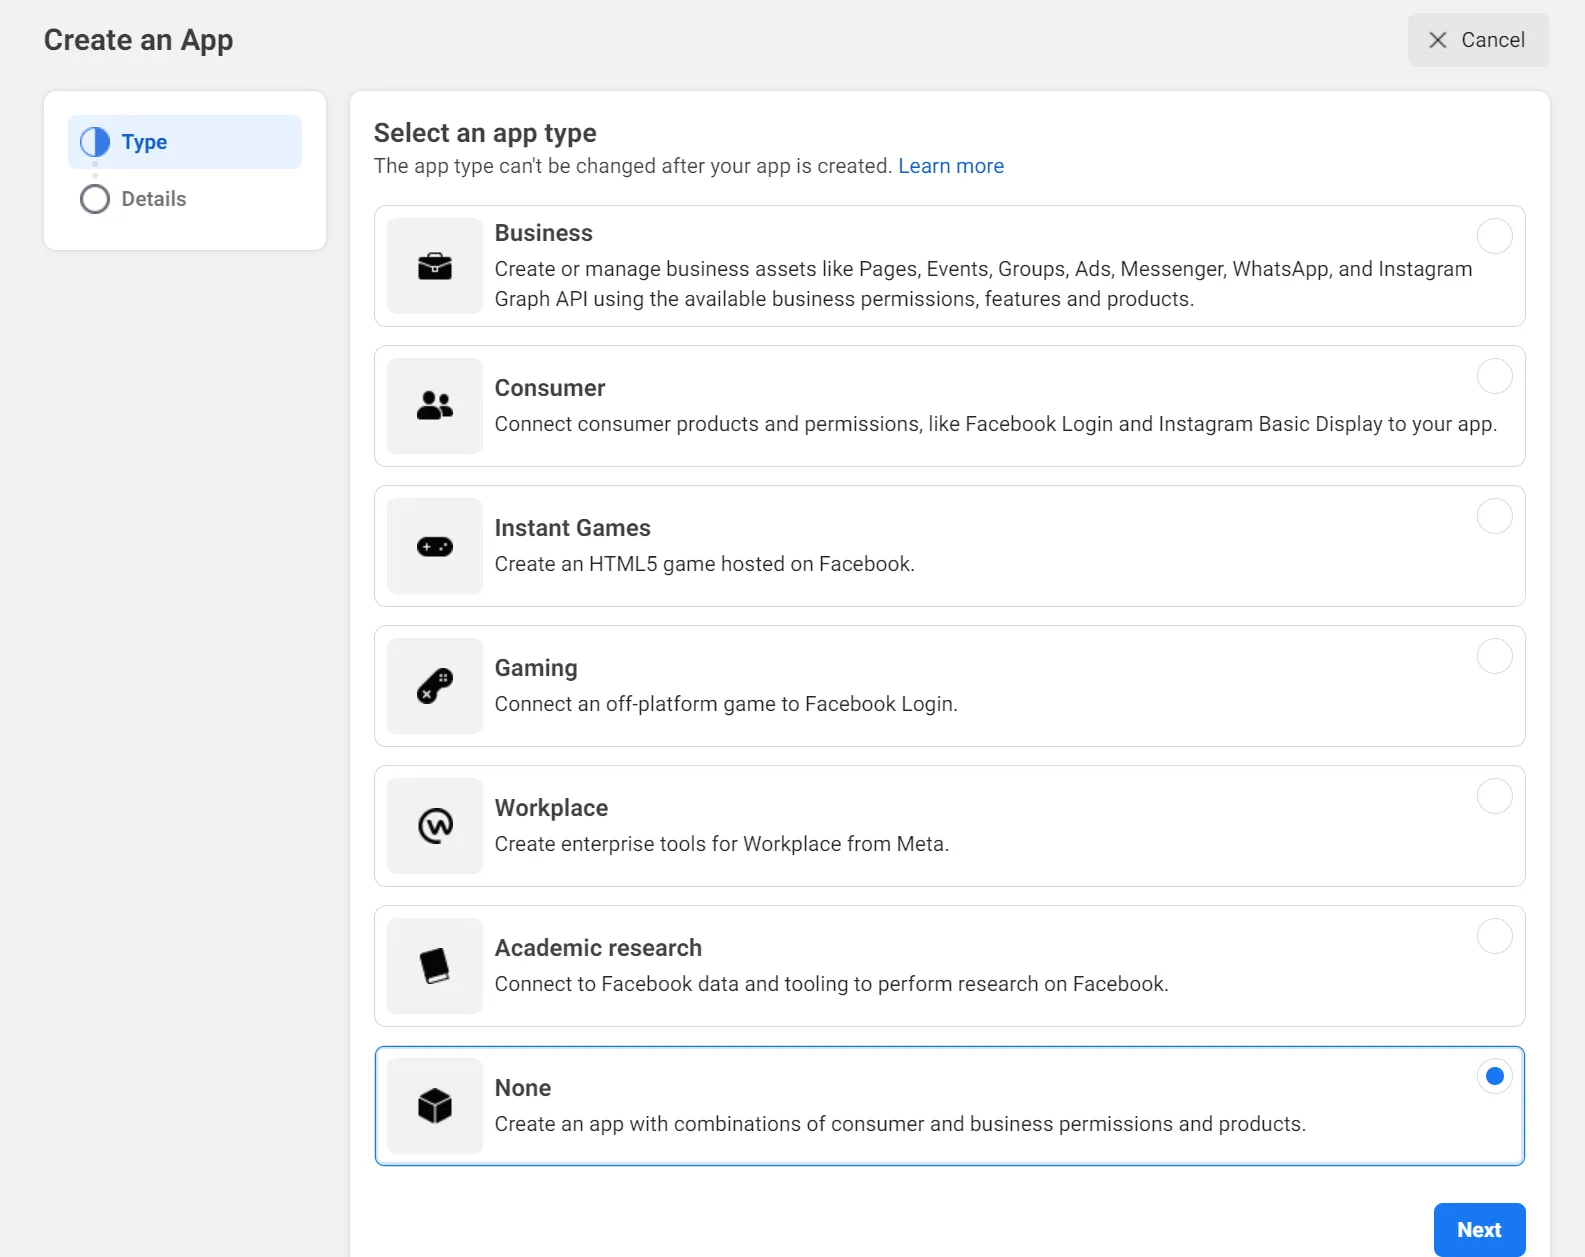The width and height of the screenshot is (1585, 1257).
Task: Click the None title text
Action: (x=523, y=1088)
